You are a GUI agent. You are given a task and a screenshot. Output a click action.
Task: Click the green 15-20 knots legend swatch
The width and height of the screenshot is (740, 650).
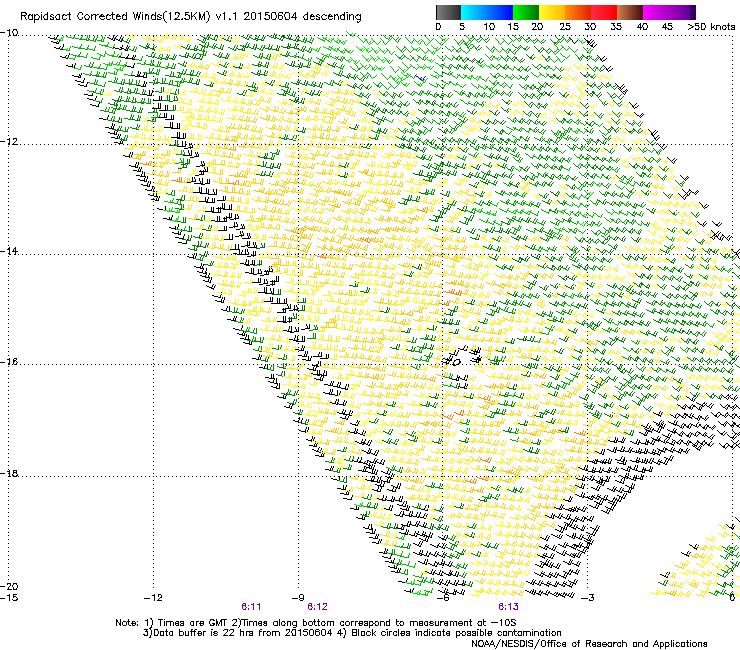pyautogui.click(x=526, y=12)
